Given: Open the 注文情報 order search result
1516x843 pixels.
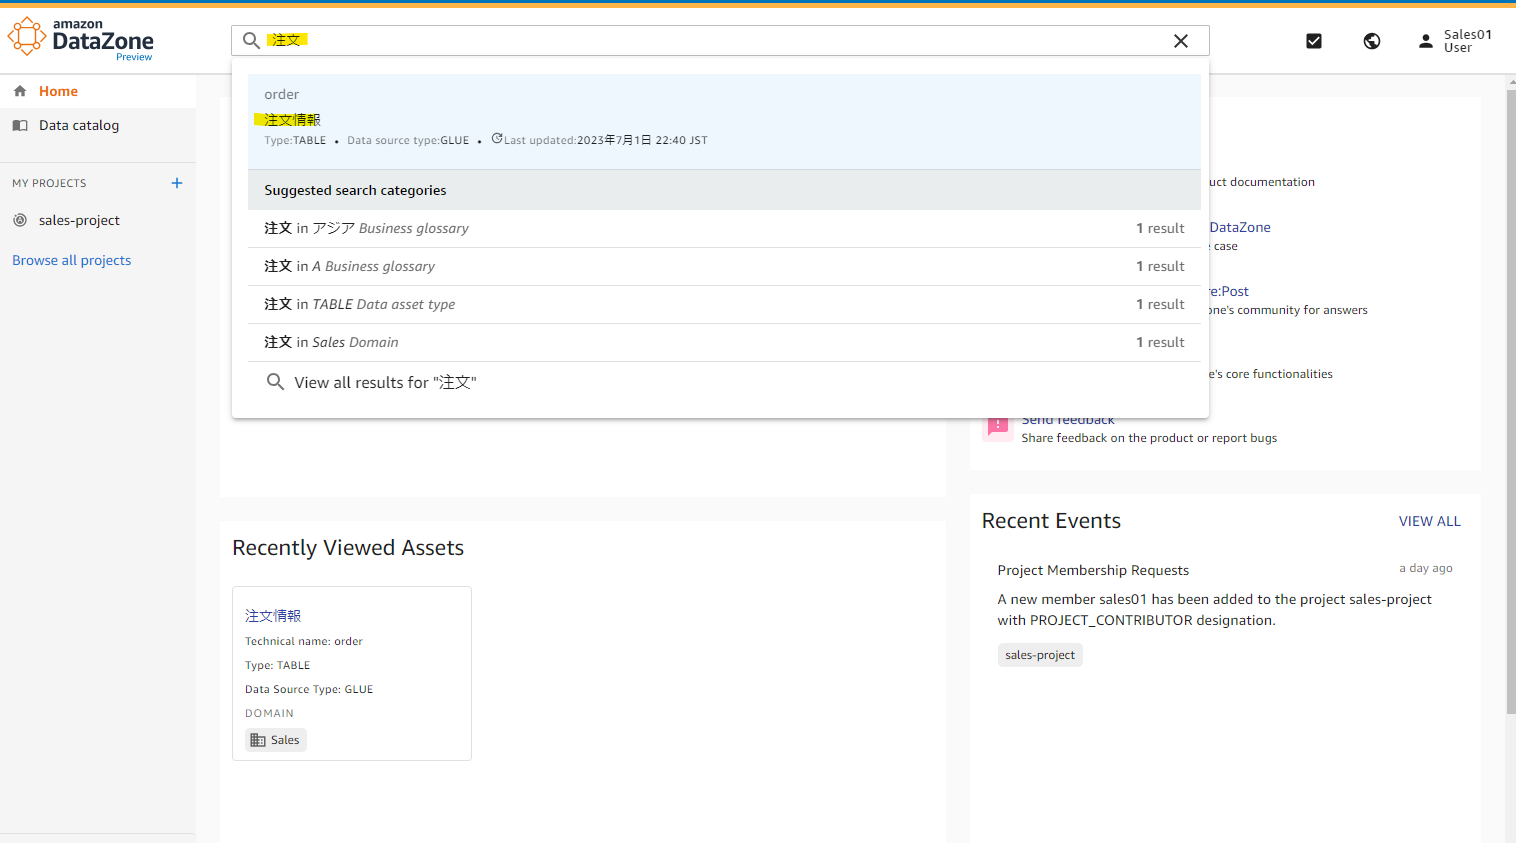Looking at the screenshot, I should [x=724, y=121].
